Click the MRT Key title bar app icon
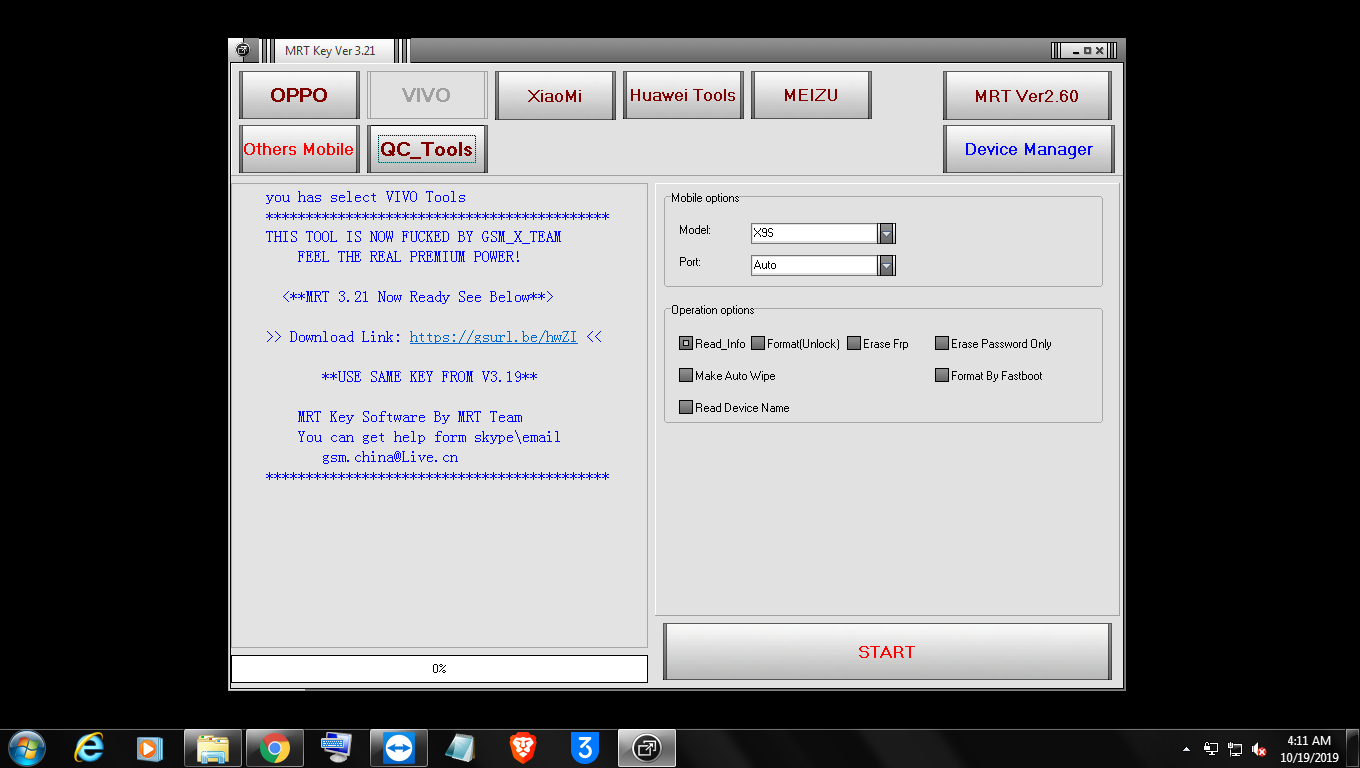Screen dimensions: 1360x768 pos(243,50)
